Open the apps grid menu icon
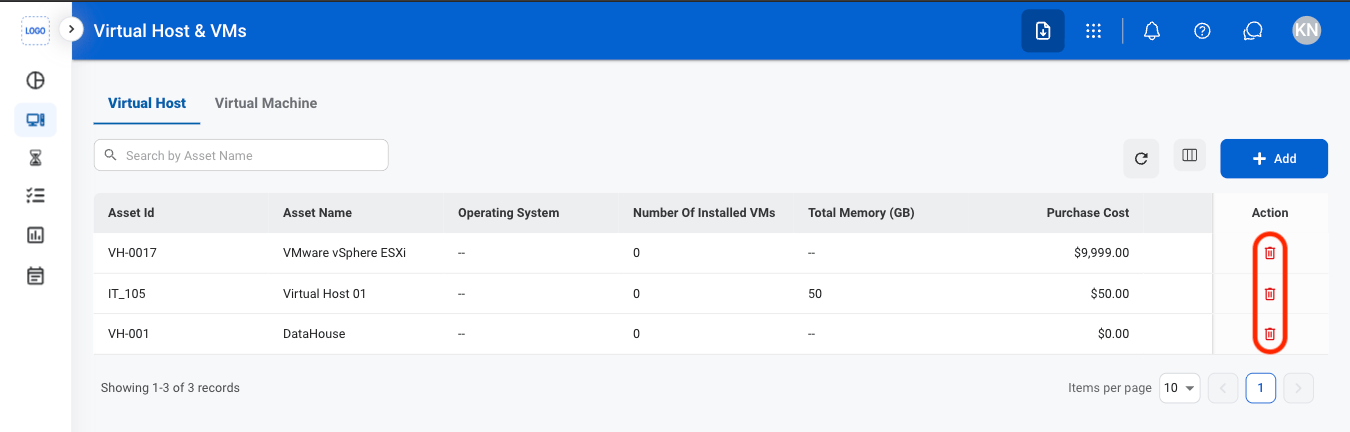 pos(1093,31)
